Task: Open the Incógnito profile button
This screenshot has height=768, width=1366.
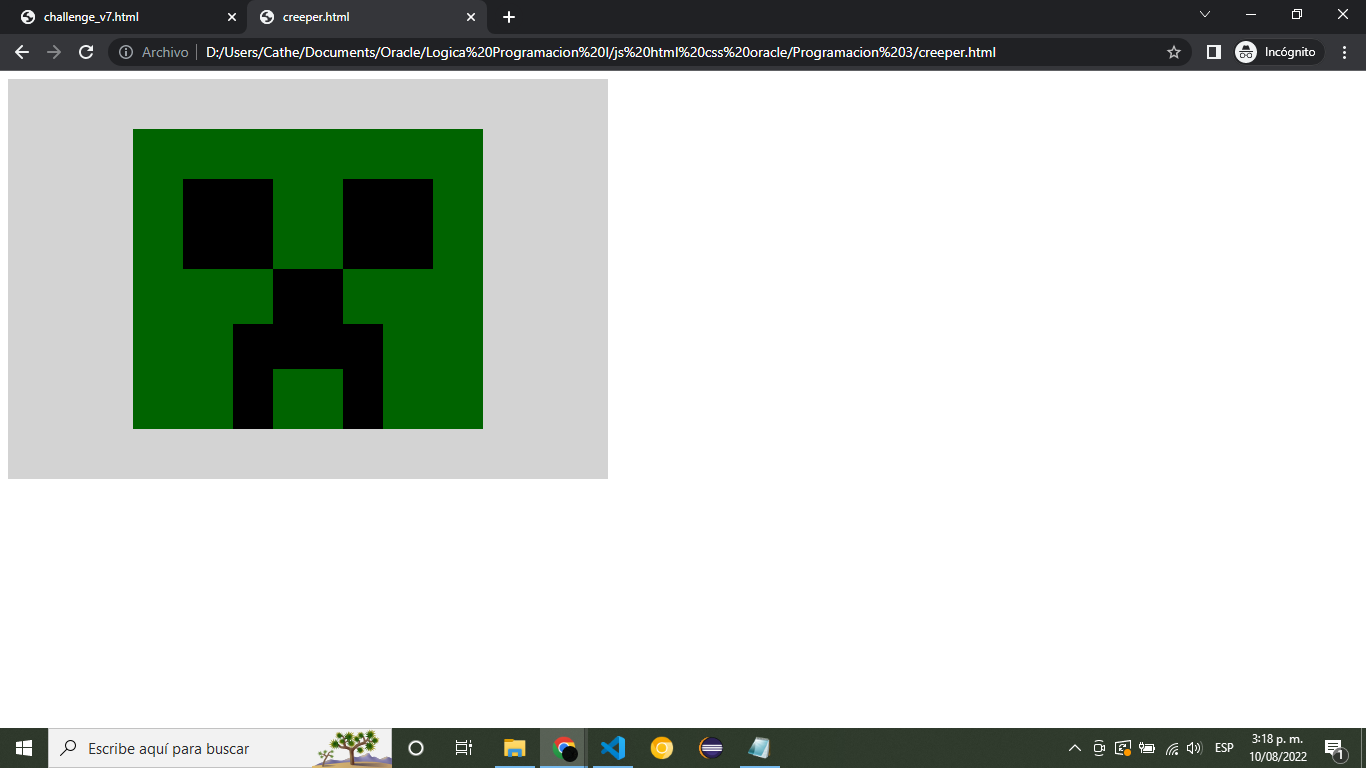Action: tap(1278, 52)
